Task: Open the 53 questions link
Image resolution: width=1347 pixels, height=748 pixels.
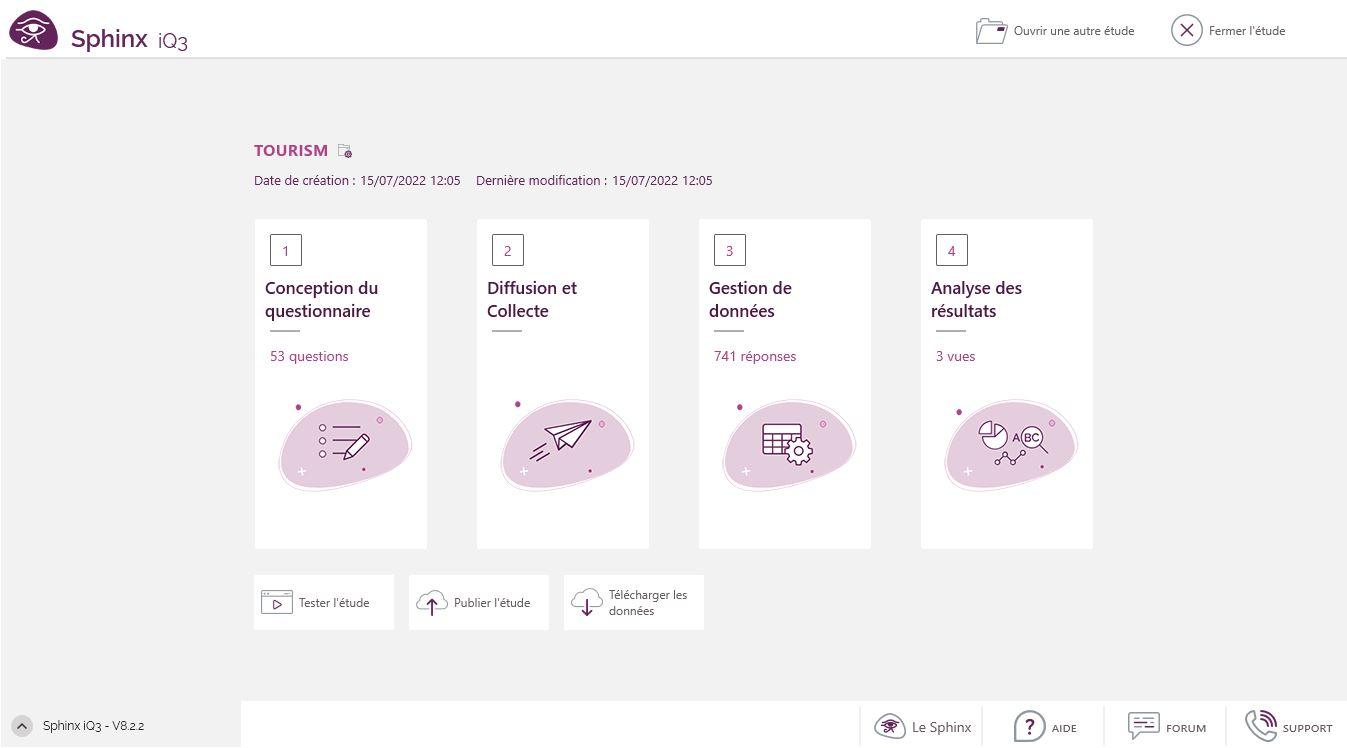Action: (309, 356)
